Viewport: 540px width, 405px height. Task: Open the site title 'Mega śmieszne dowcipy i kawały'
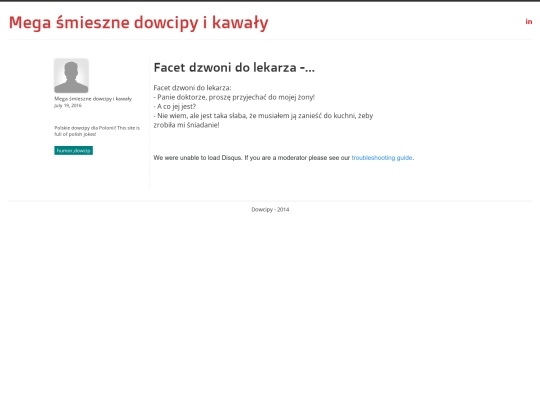click(138, 23)
